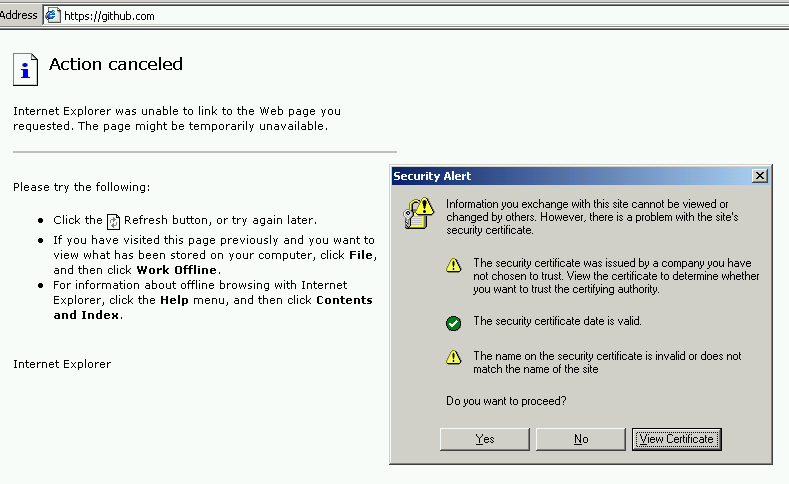
Task: Click the Internet Explorer footer text
Action: point(62,364)
